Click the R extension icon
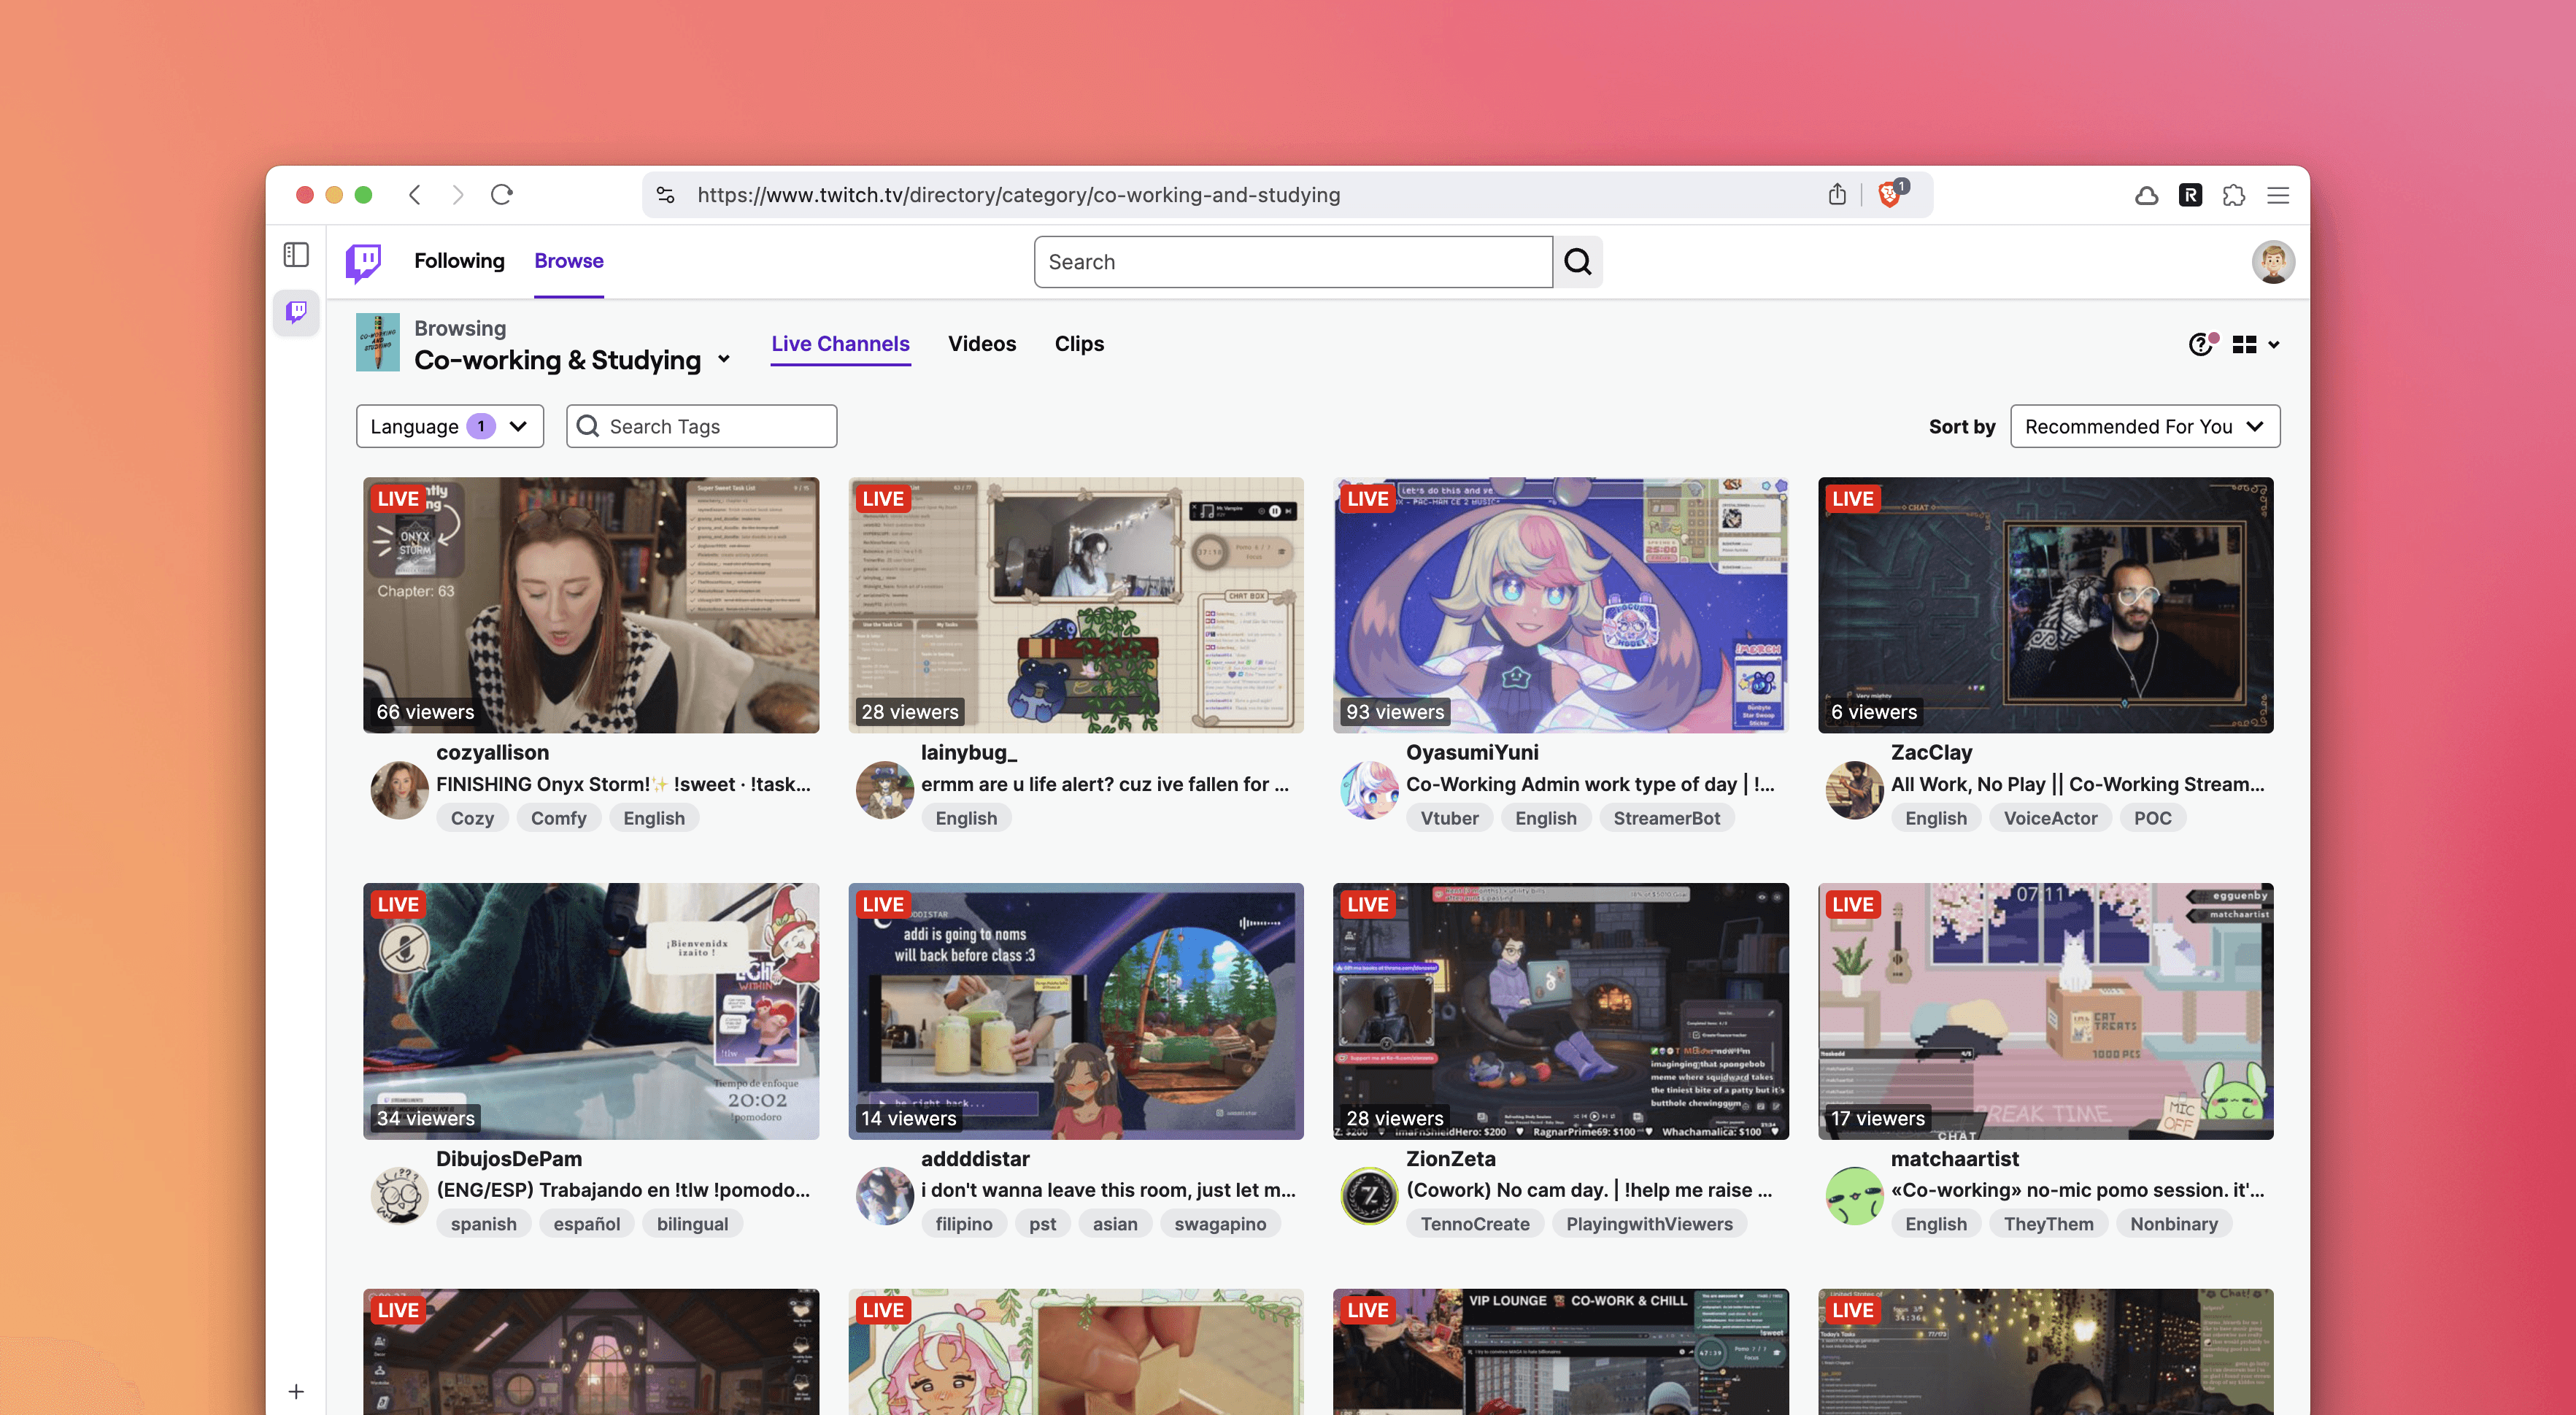This screenshot has height=1415, width=2576. pyautogui.click(x=2190, y=195)
